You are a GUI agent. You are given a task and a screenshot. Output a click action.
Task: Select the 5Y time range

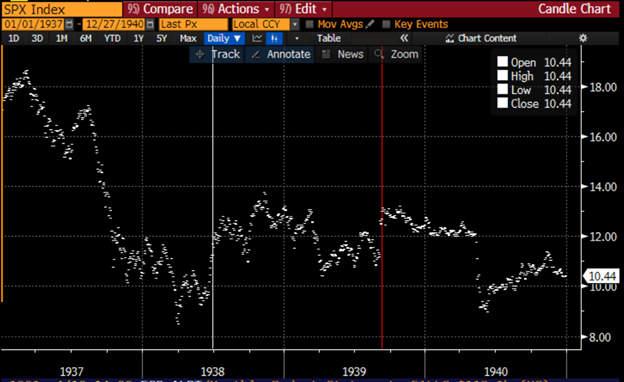pyautogui.click(x=162, y=38)
